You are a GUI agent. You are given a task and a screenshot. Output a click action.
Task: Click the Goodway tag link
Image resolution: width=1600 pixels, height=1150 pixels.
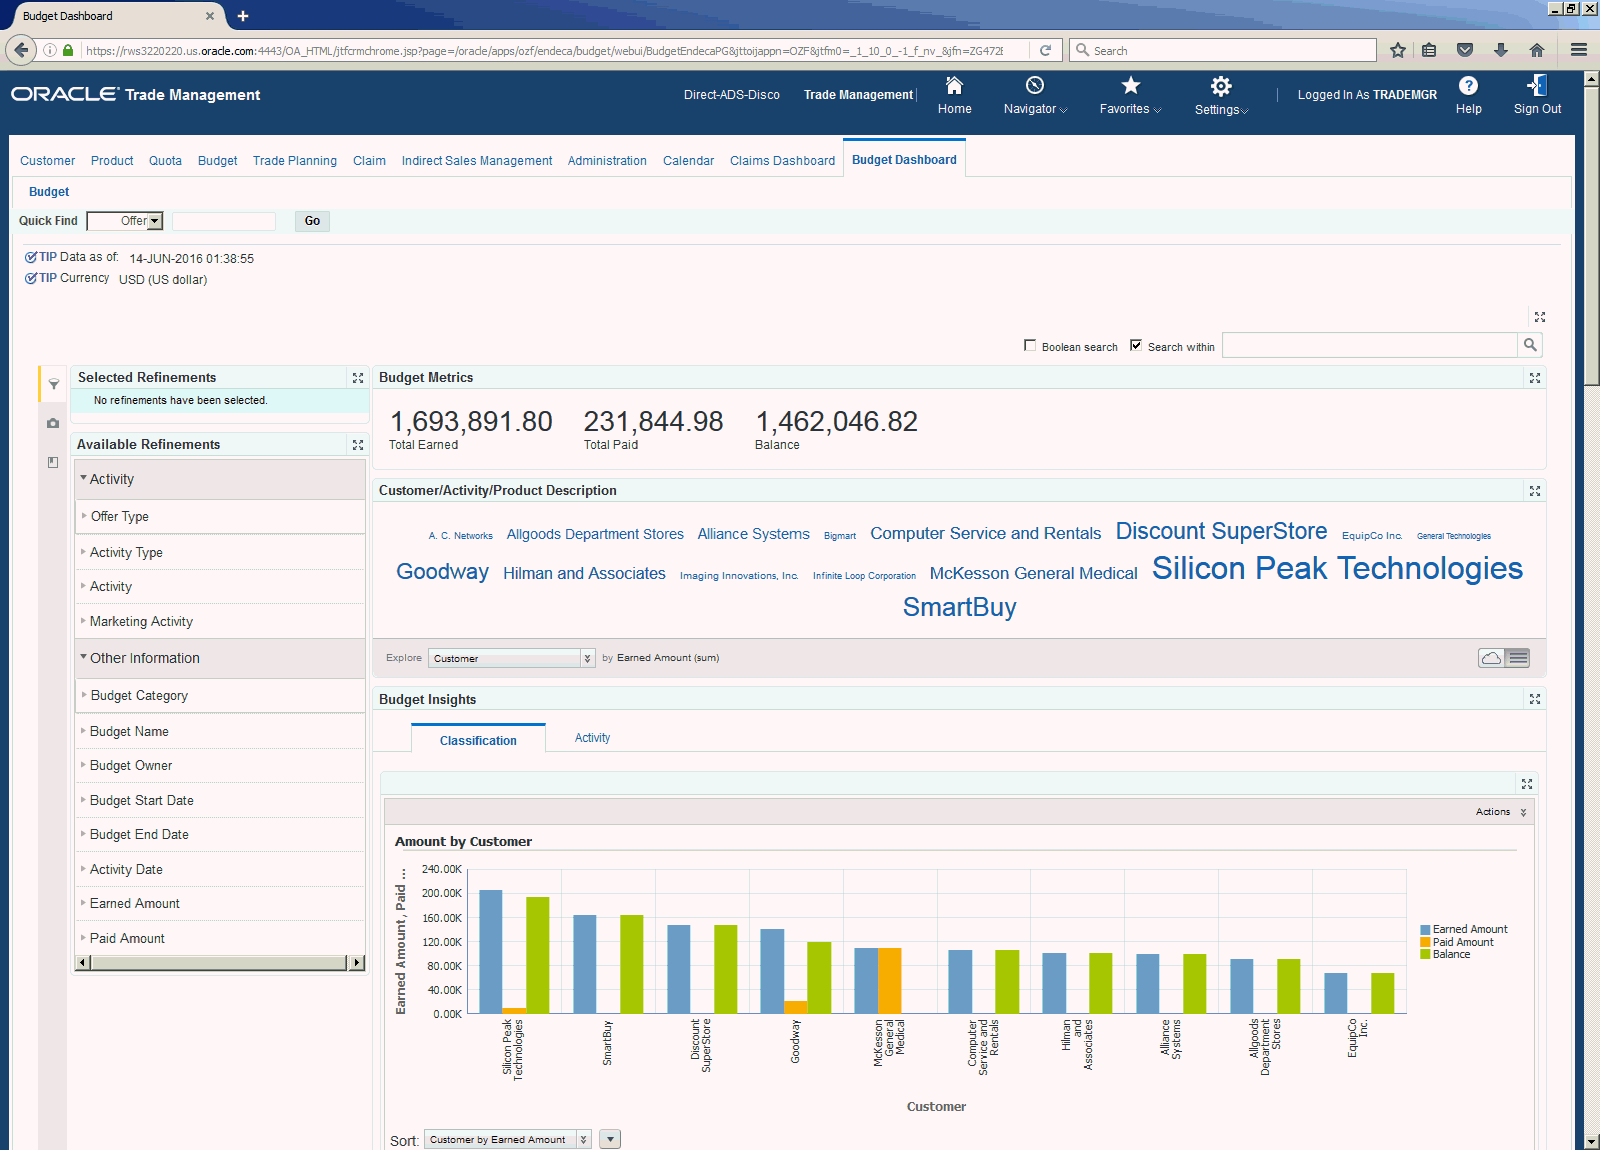(x=442, y=572)
